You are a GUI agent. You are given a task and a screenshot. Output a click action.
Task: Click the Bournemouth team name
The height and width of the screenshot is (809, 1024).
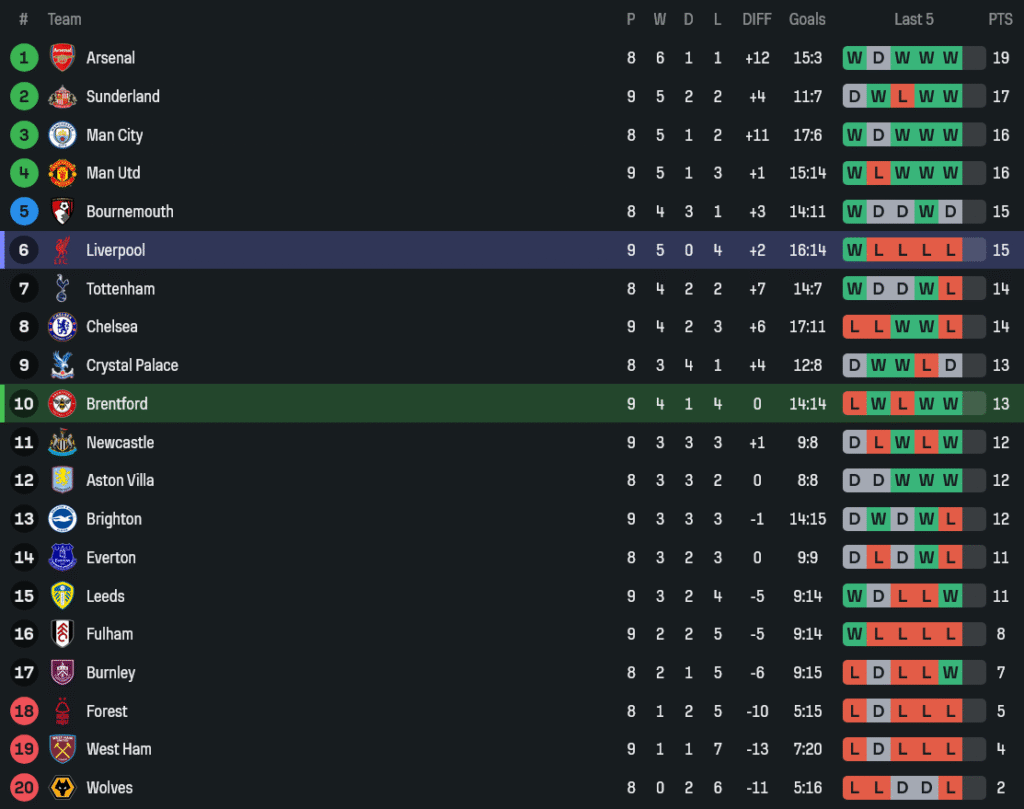[130, 212]
